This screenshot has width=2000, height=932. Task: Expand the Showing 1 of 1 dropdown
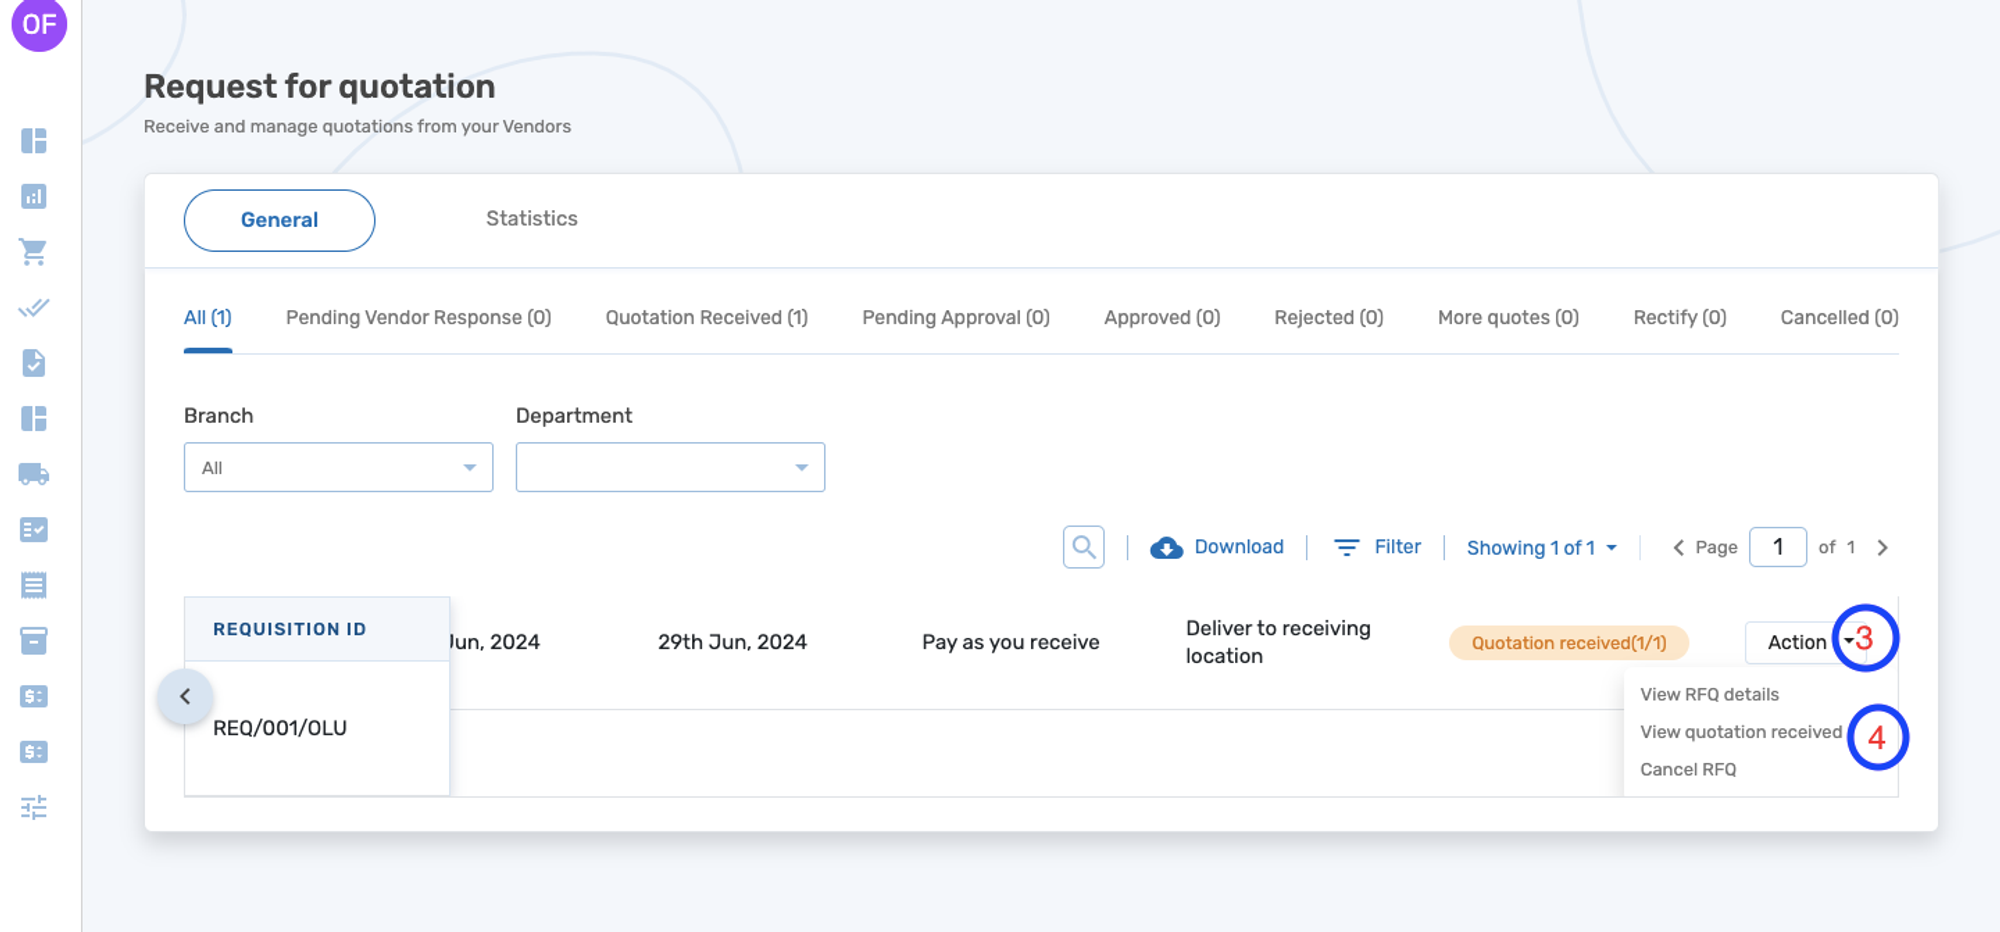point(1540,547)
